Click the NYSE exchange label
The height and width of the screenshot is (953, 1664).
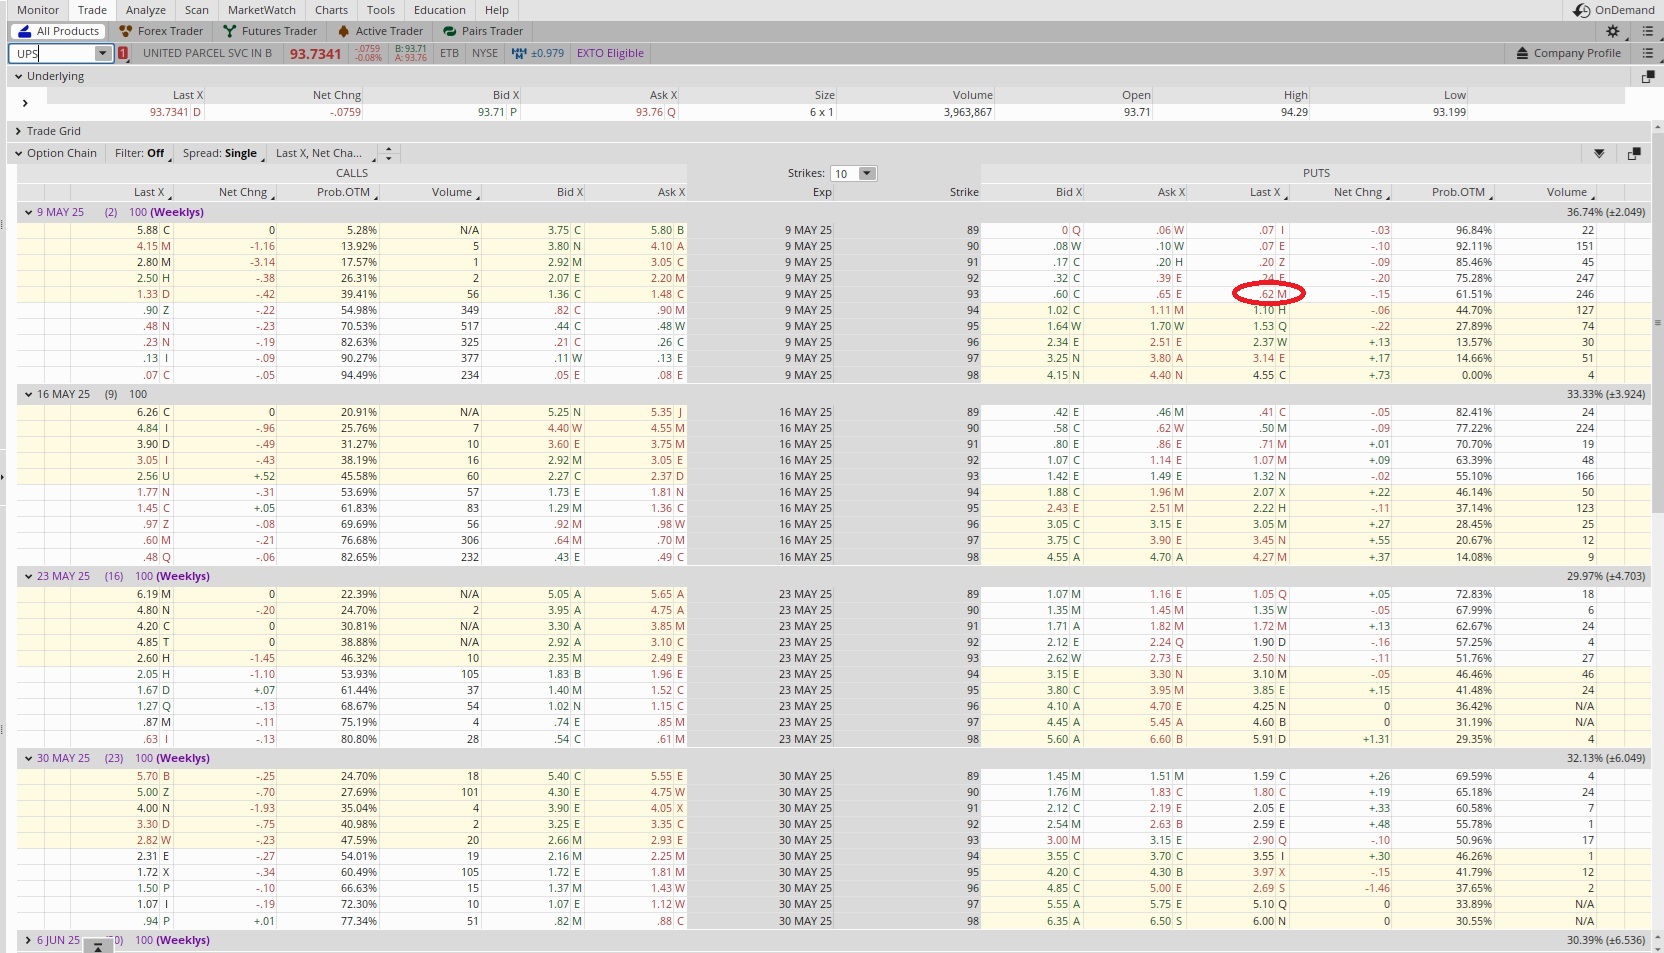click(485, 53)
